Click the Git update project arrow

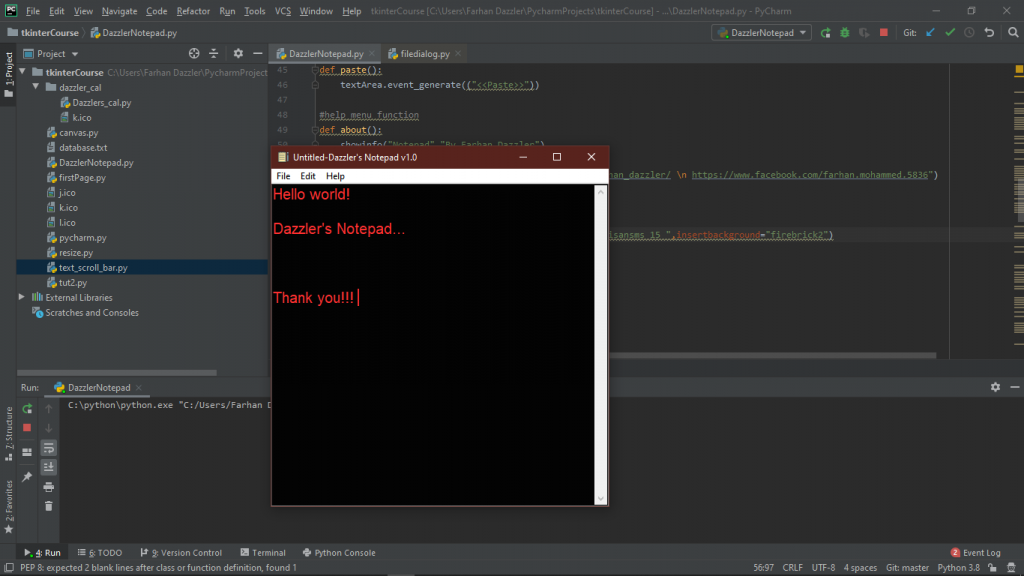click(931, 33)
